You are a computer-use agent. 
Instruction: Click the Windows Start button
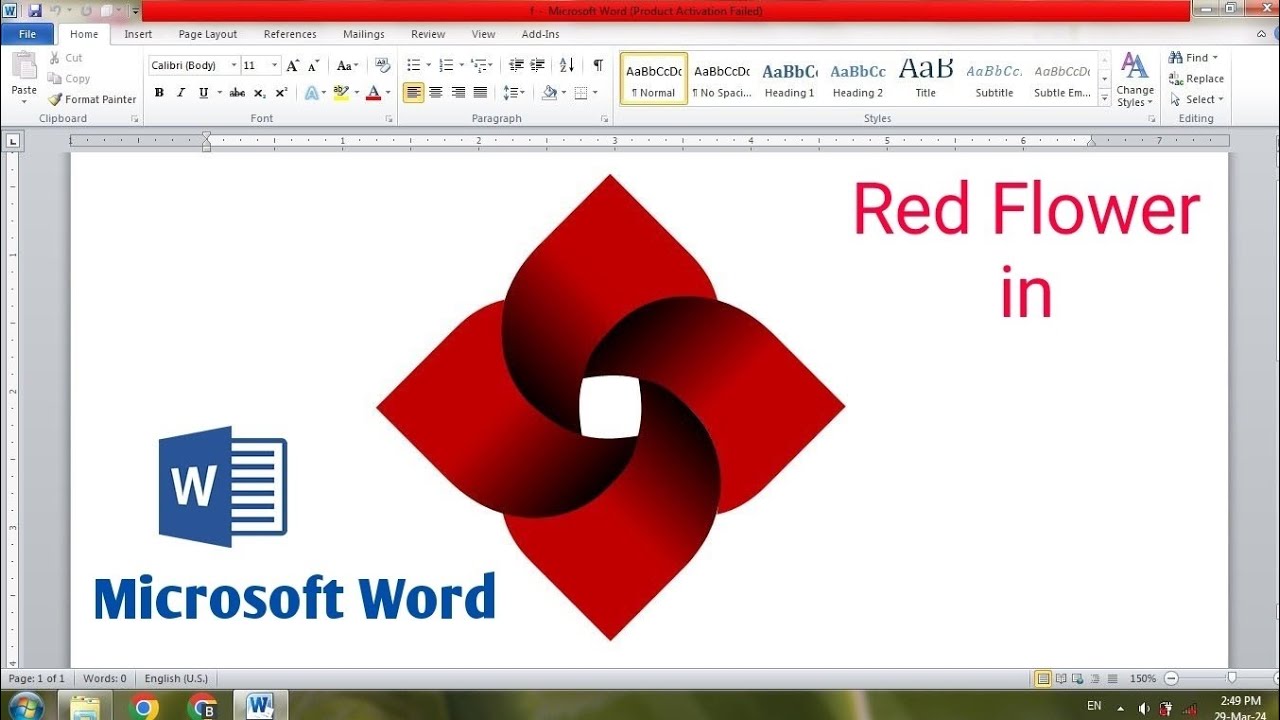pyautogui.click(x=25, y=706)
